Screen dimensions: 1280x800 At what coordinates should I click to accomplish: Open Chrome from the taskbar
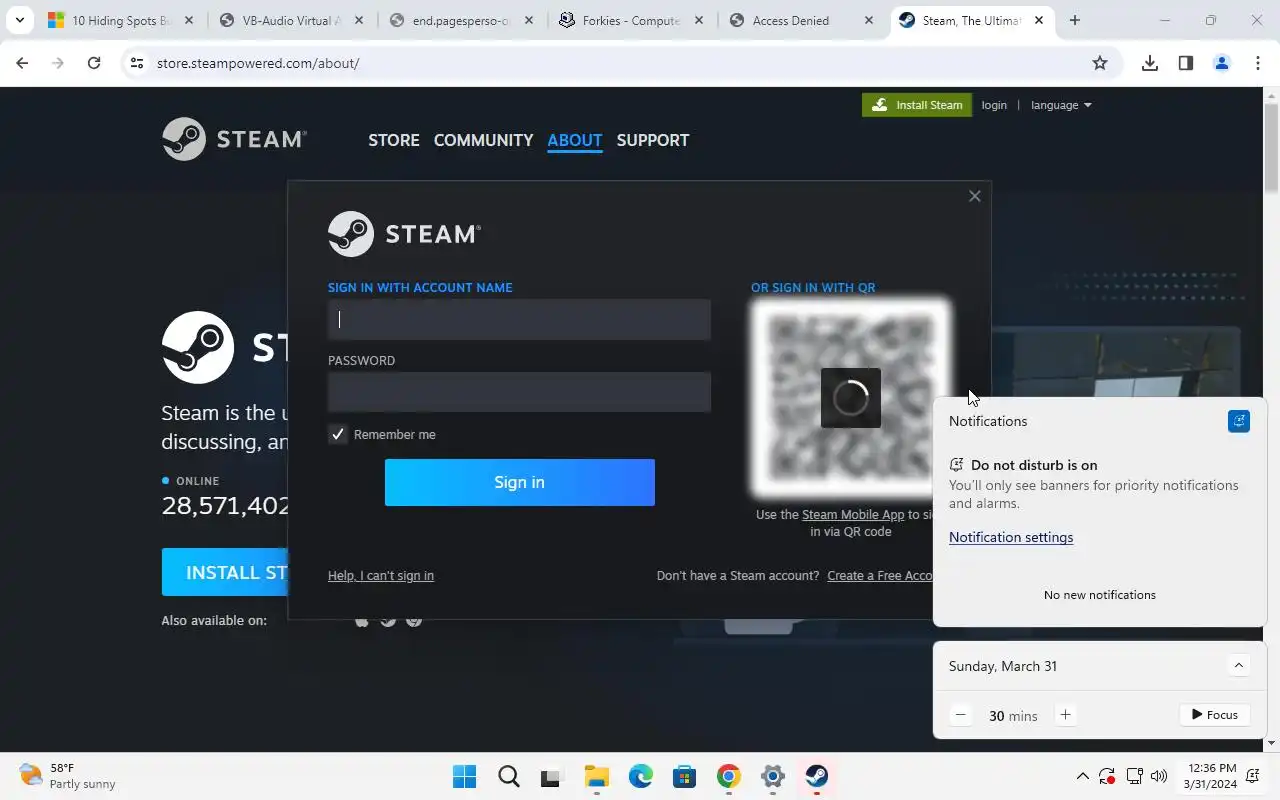click(x=729, y=776)
